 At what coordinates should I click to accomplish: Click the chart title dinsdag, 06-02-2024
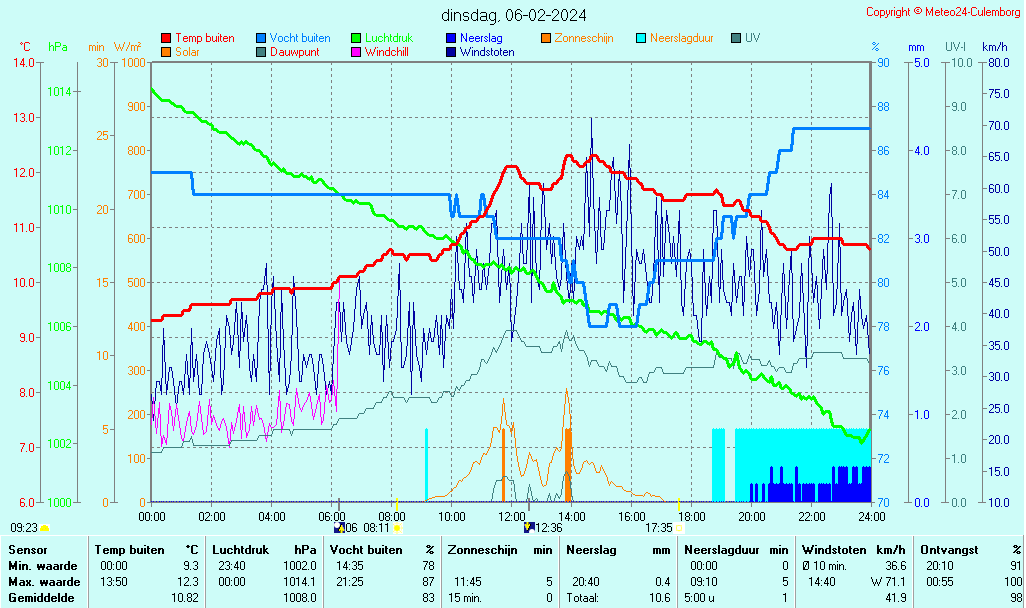(514, 15)
